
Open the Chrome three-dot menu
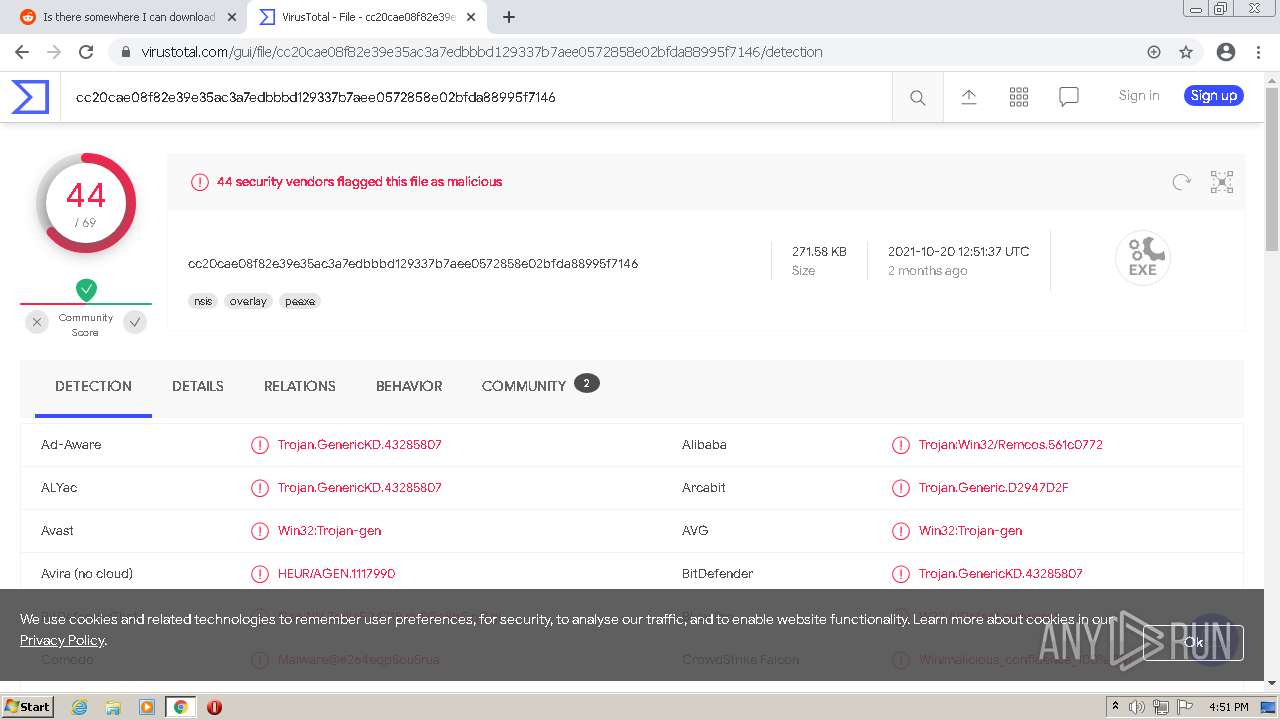(x=1257, y=52)
